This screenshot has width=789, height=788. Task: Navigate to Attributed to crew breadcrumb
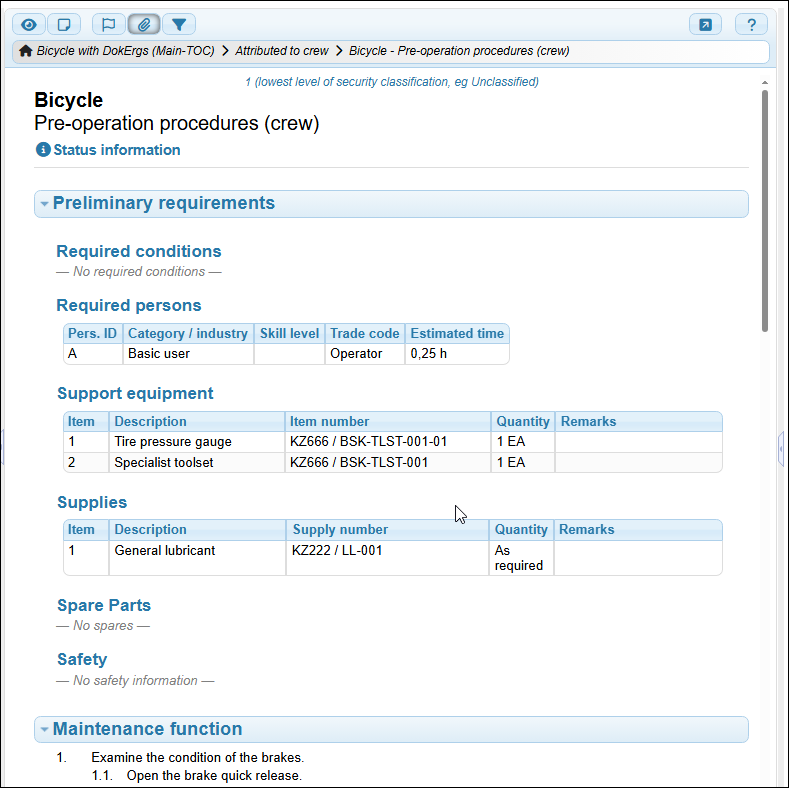click(281, 51)
